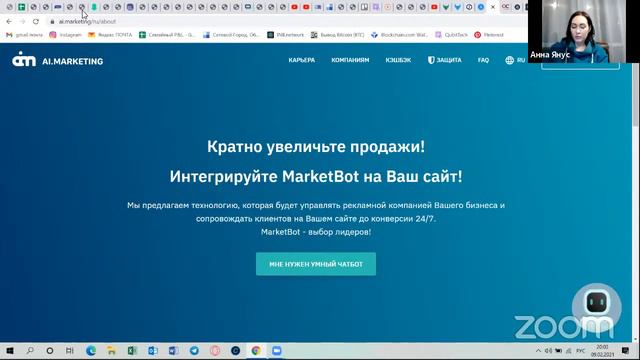The height and width of the screenshot is (360, 640).
Task: Open the QubitTech bookmark
Action: 451,35
